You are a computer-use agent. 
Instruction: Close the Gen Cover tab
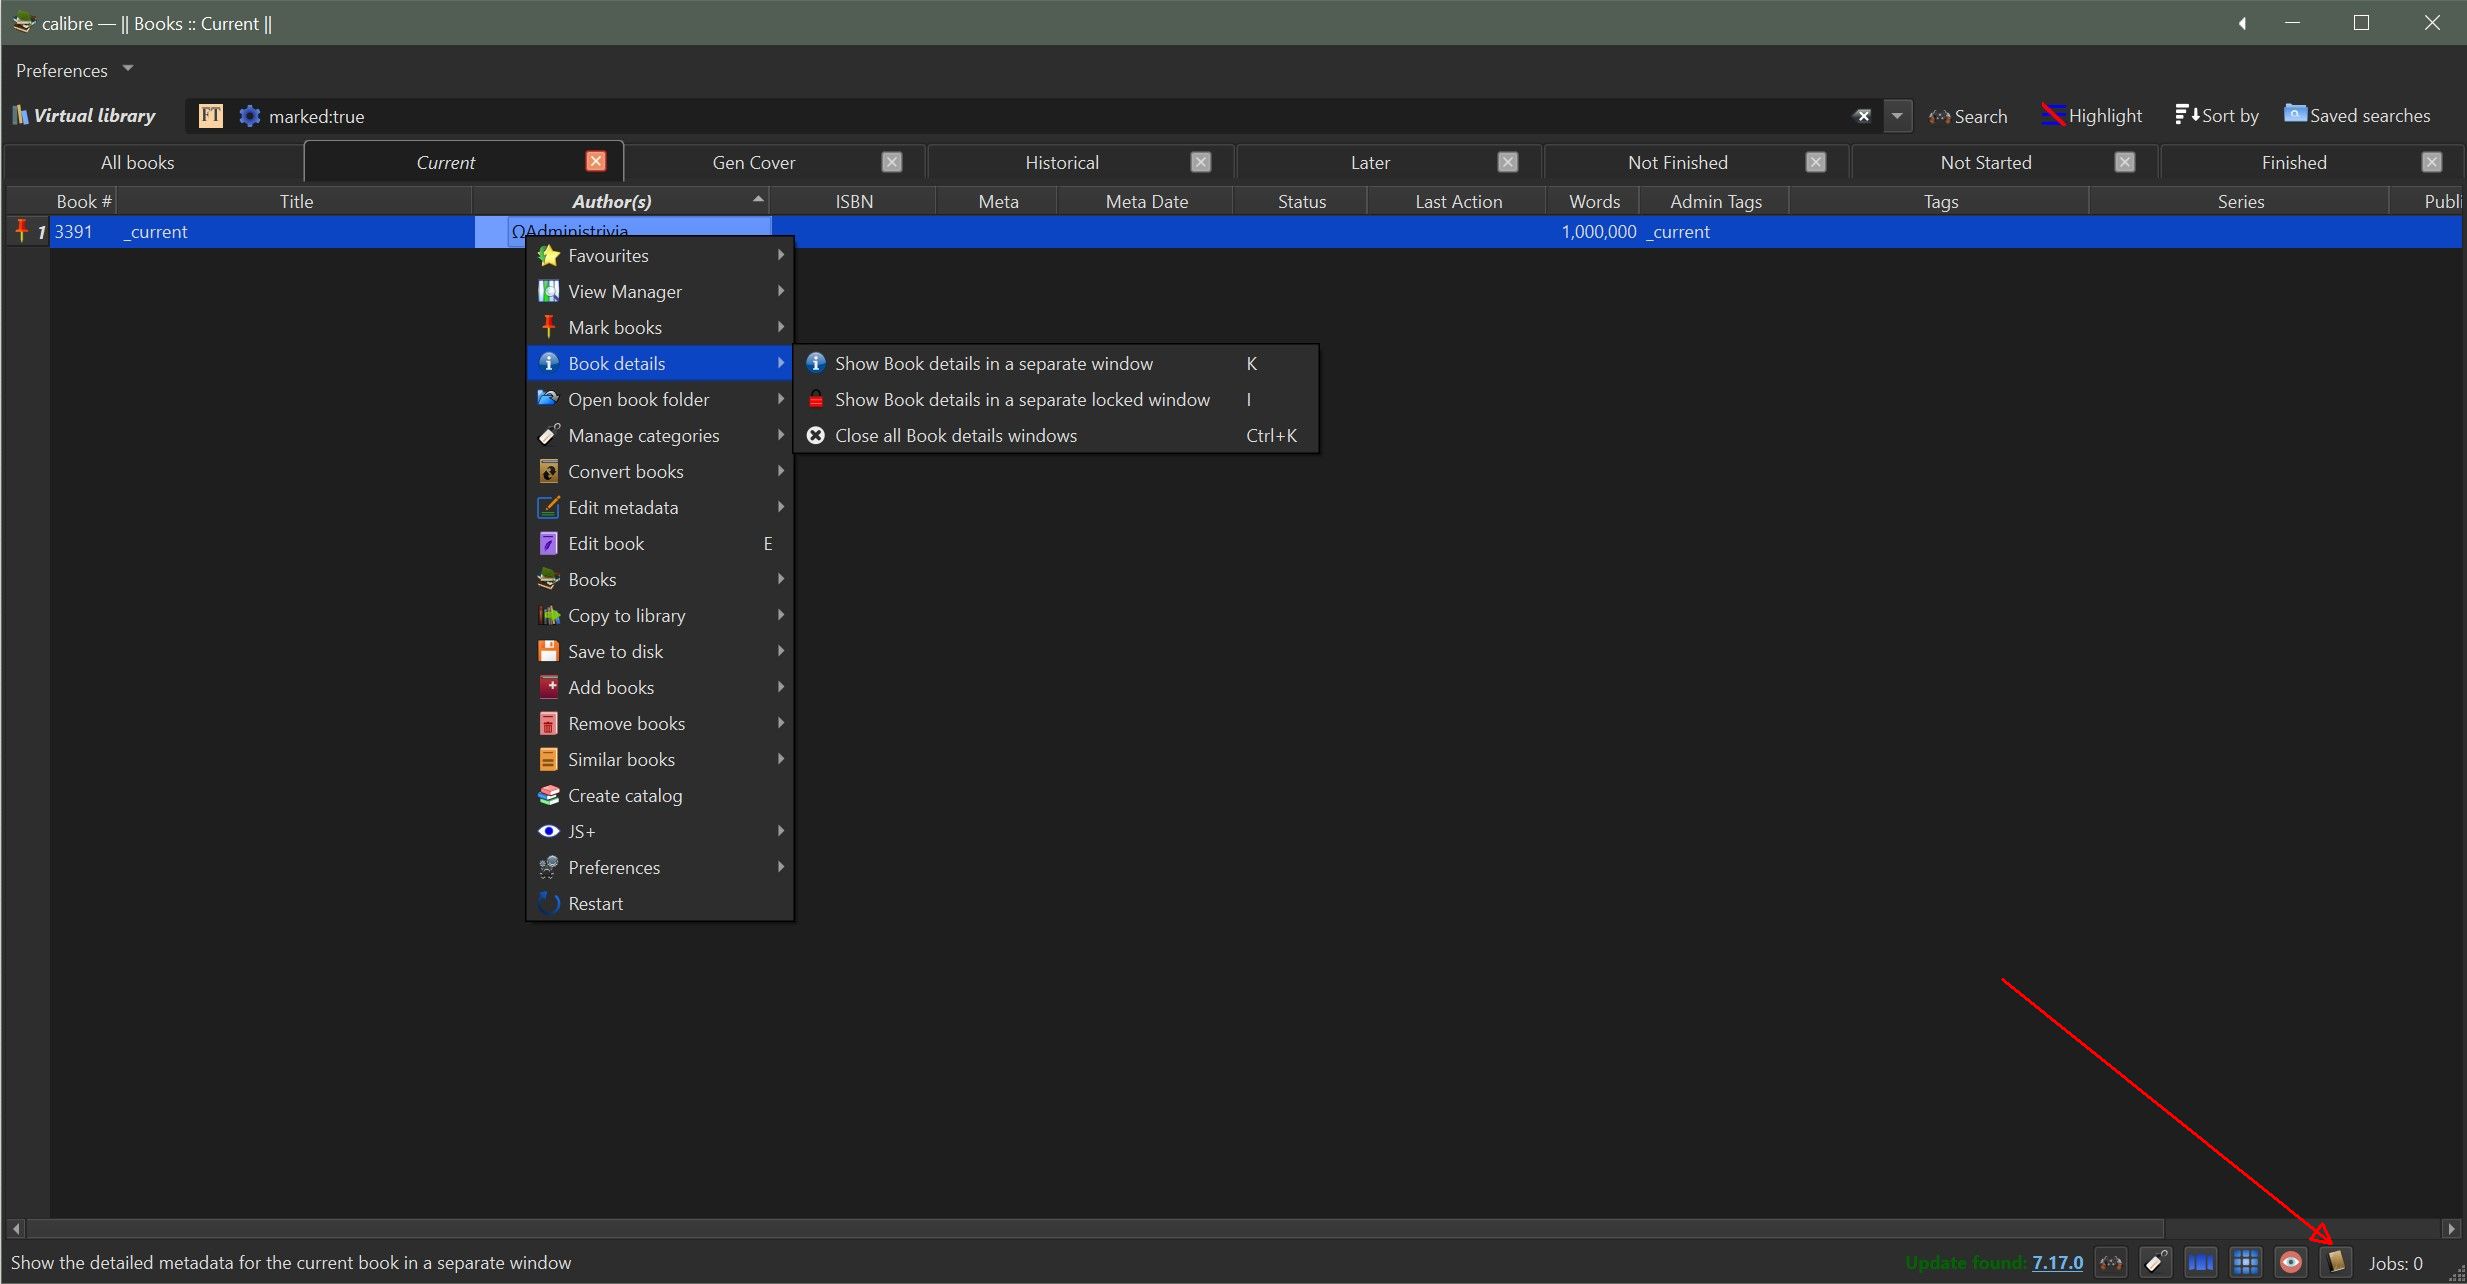click(x=892, y=162)
